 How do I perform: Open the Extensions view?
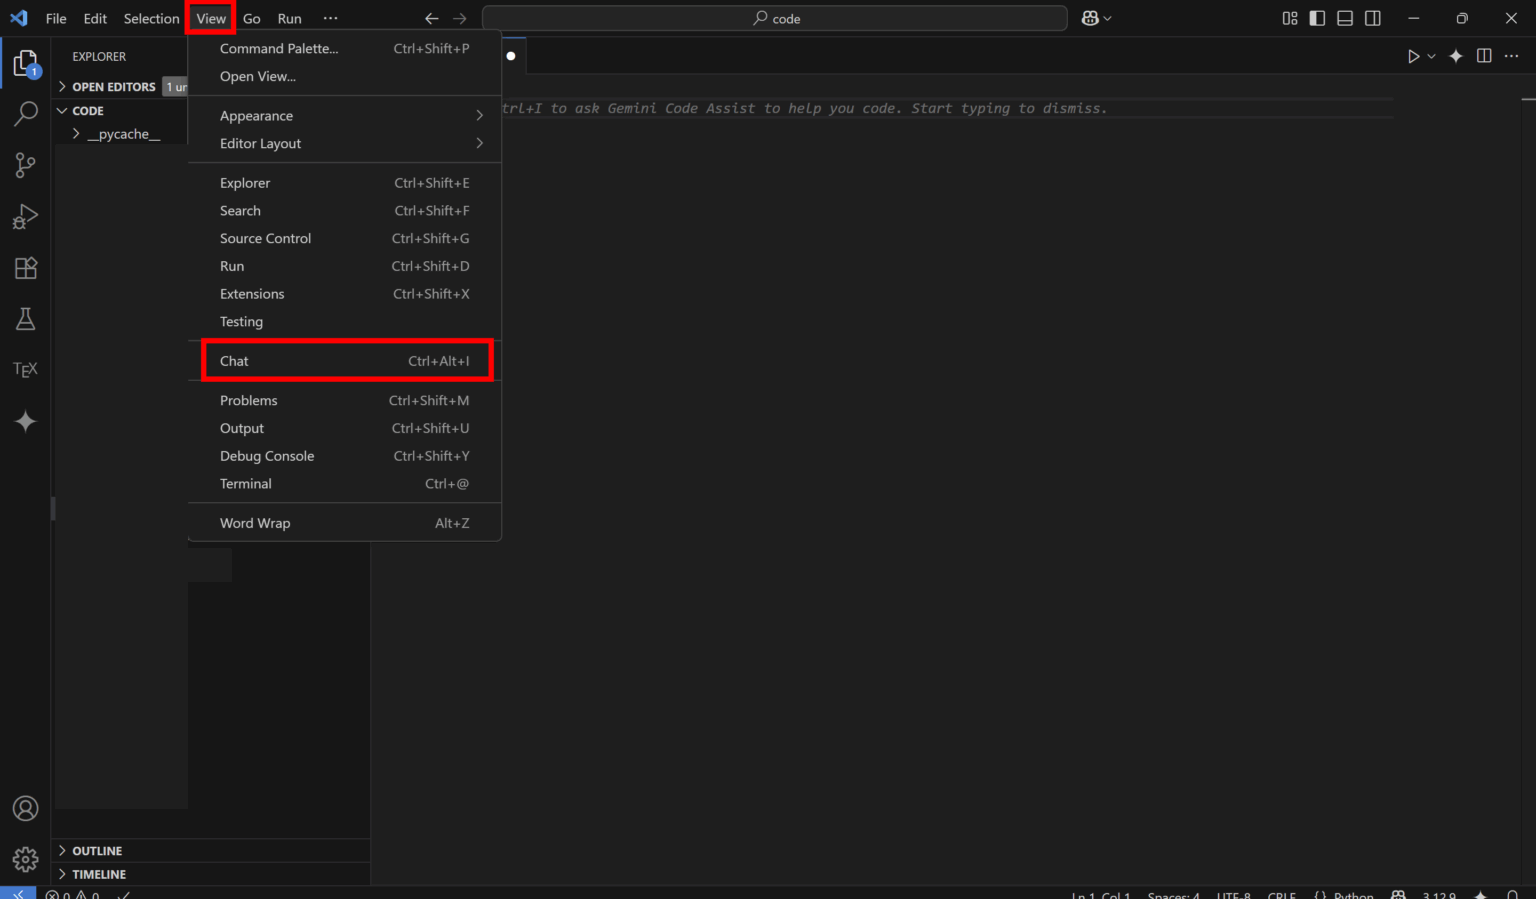[25, 267]
